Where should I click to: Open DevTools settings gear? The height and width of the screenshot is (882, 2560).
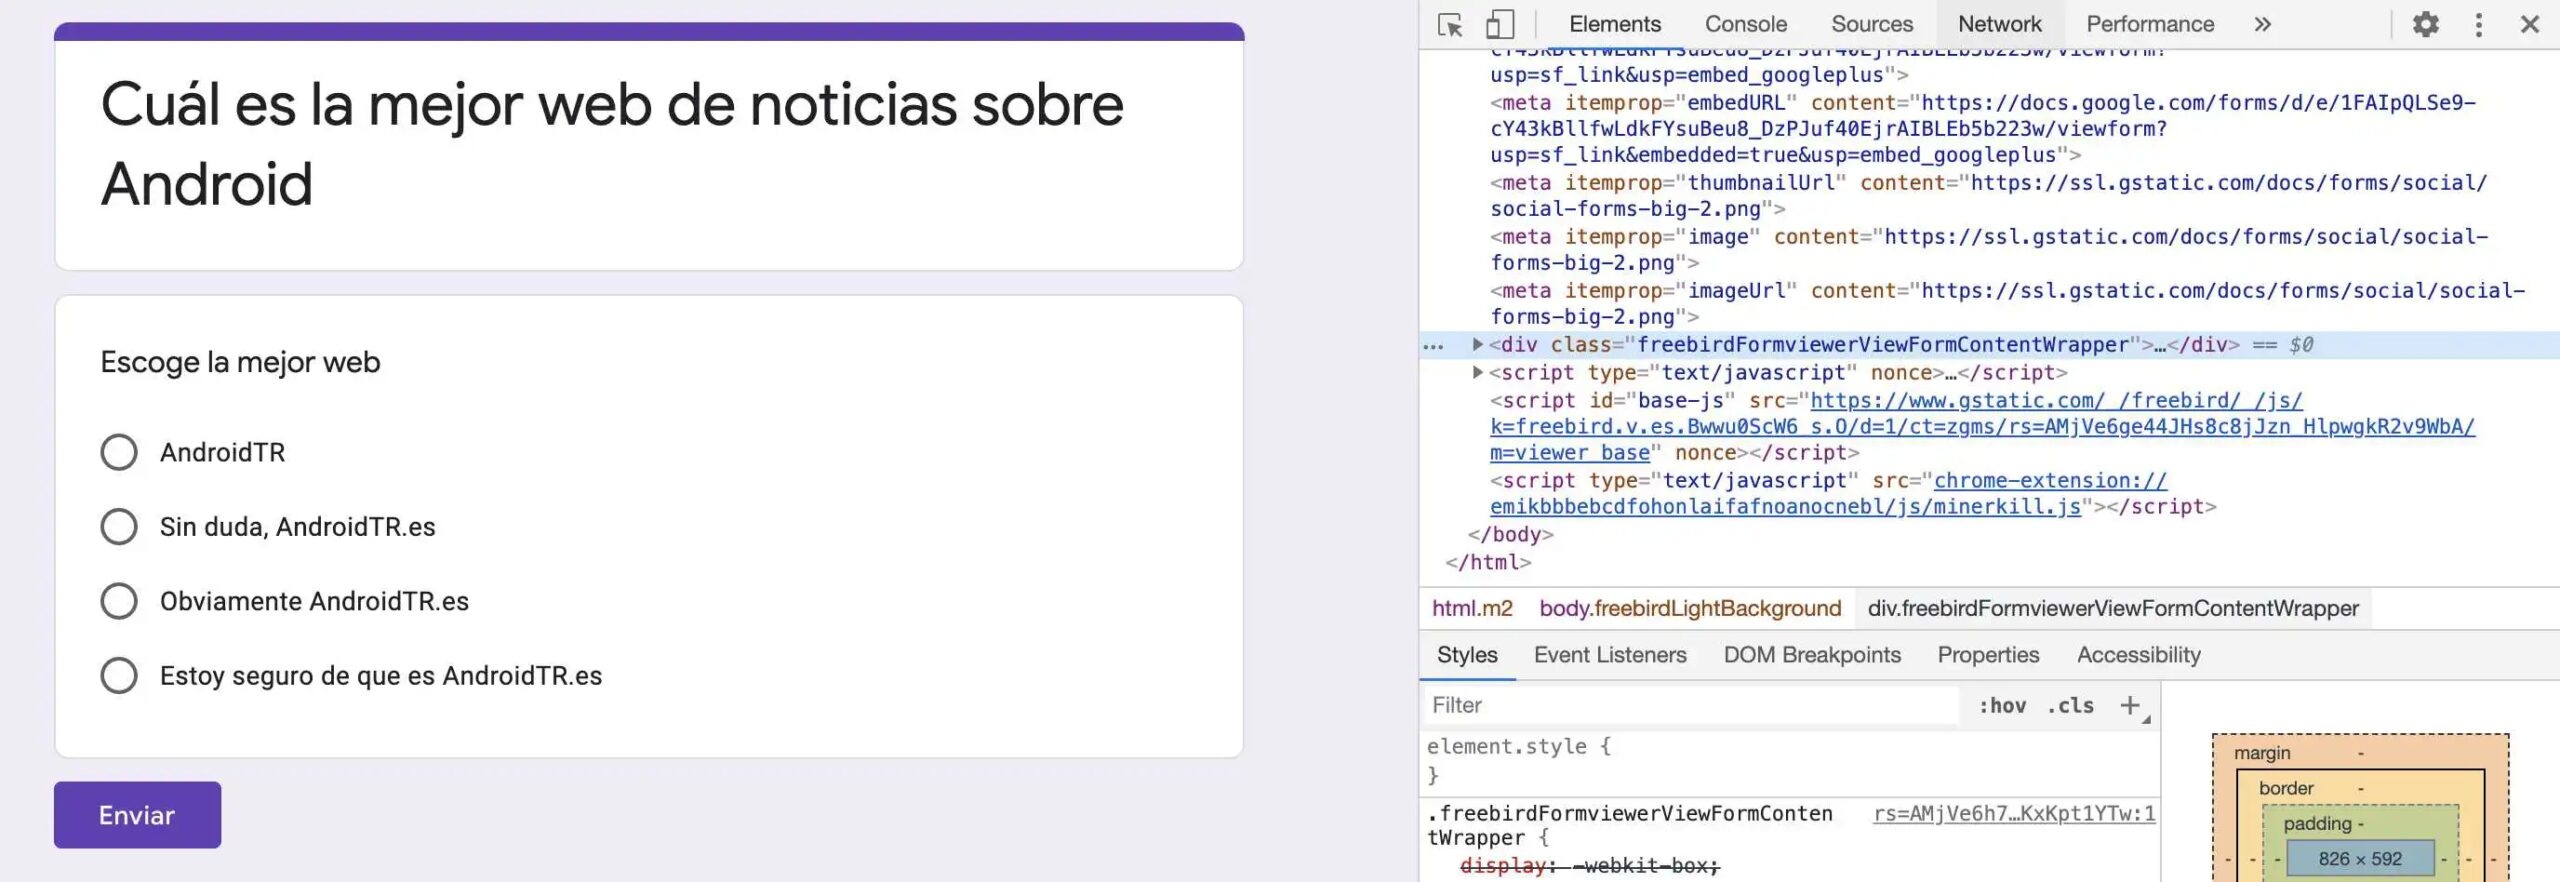tap(2425, 24)
